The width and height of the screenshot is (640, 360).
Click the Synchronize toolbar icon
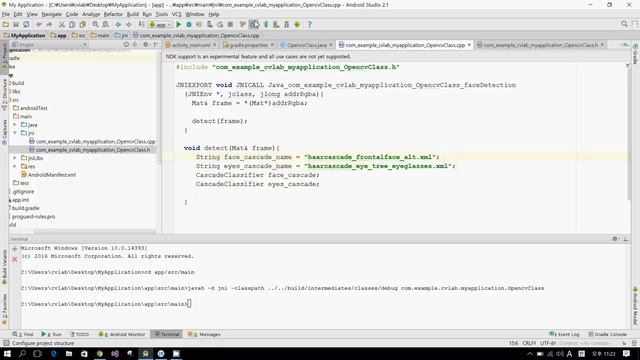point(26,24)
